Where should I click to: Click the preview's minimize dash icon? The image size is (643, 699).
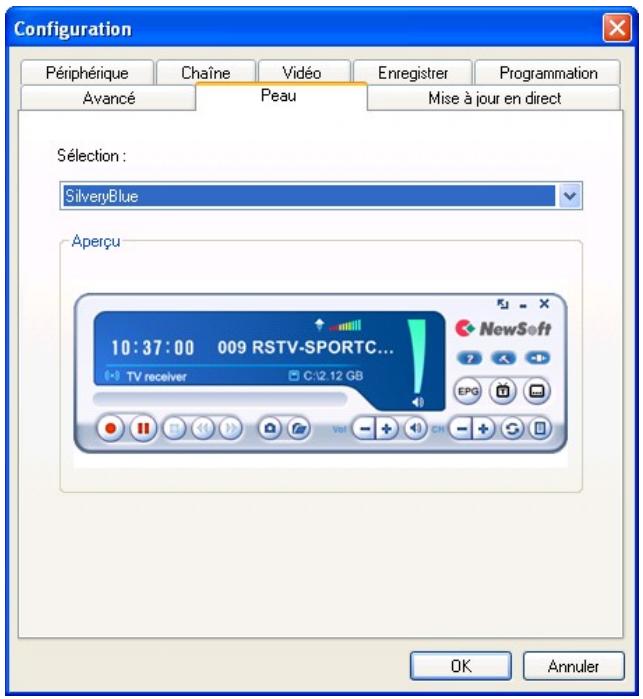[x=523, y=306]
